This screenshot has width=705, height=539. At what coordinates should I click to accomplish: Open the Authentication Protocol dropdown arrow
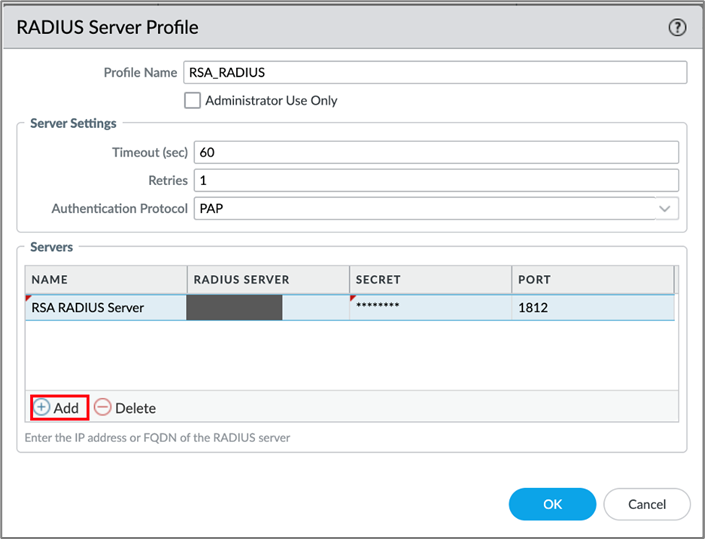coord(666,208)
